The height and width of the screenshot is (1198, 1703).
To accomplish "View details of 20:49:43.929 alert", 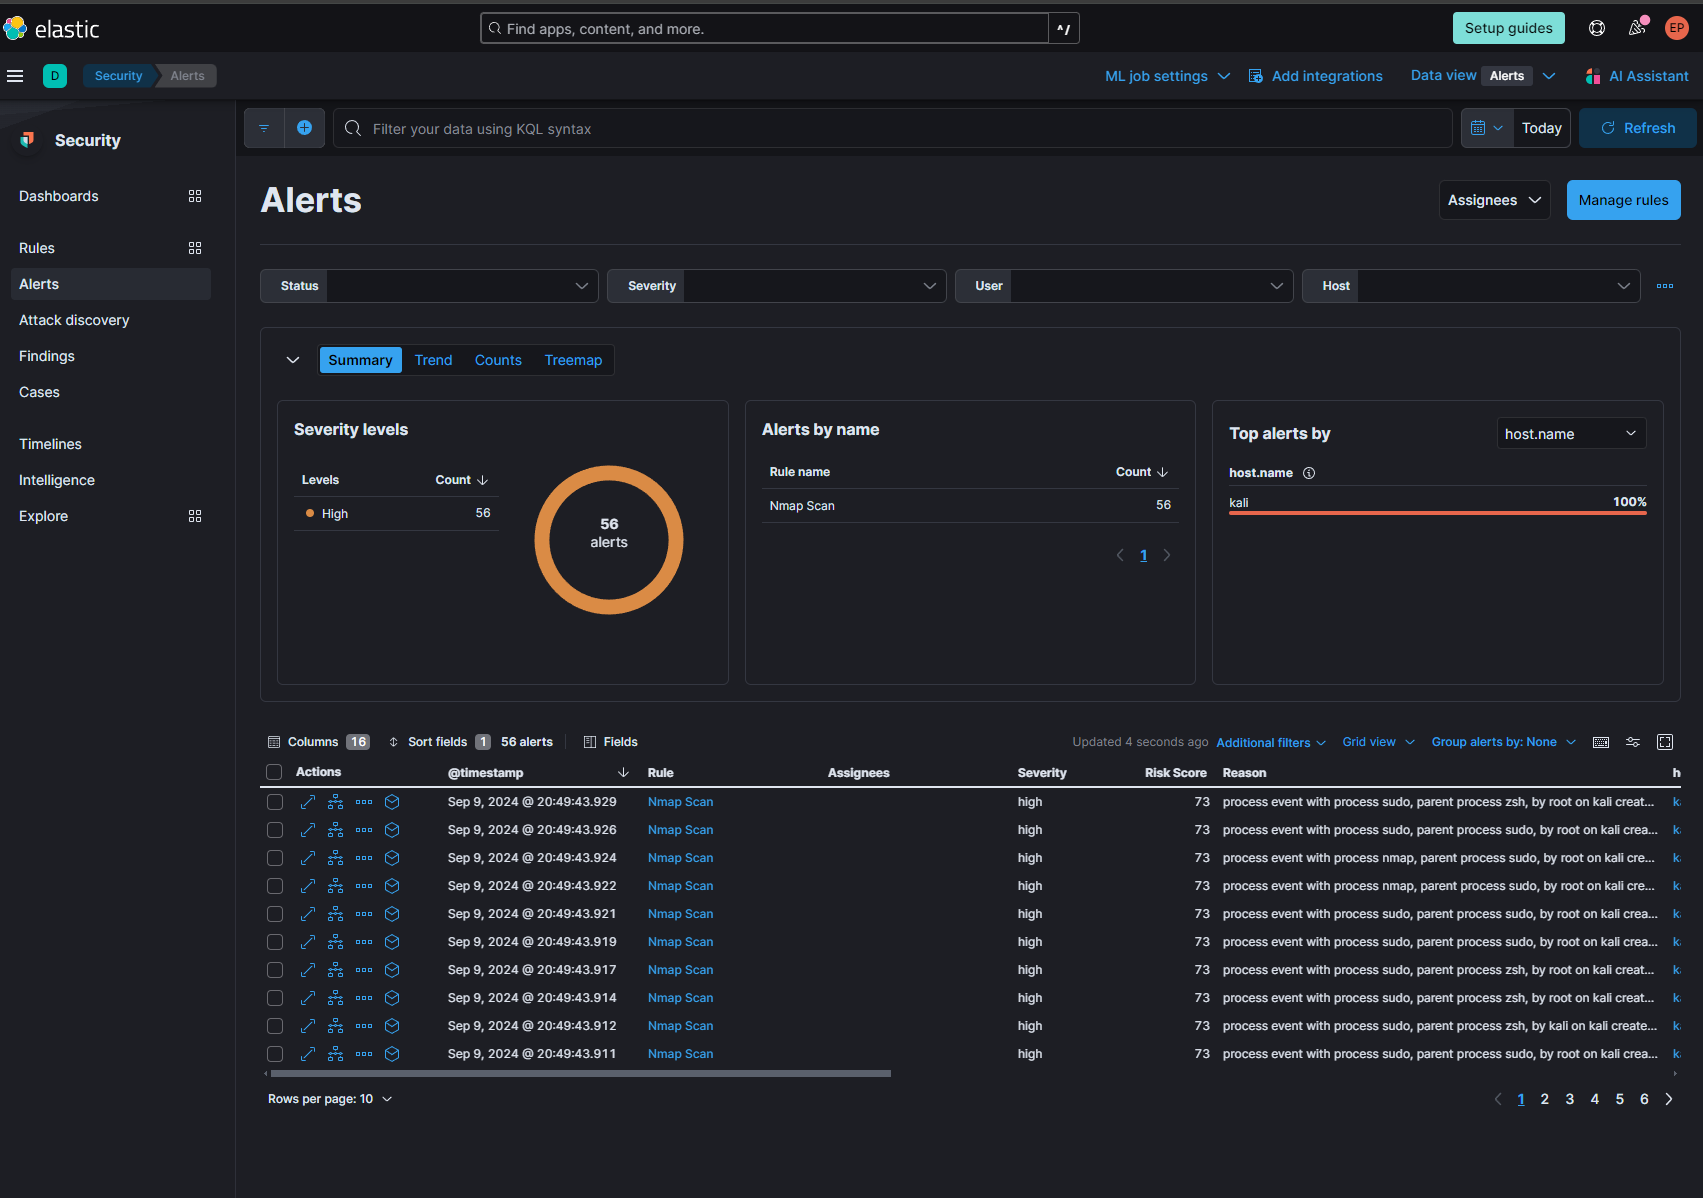I will (x=308, y=802).
